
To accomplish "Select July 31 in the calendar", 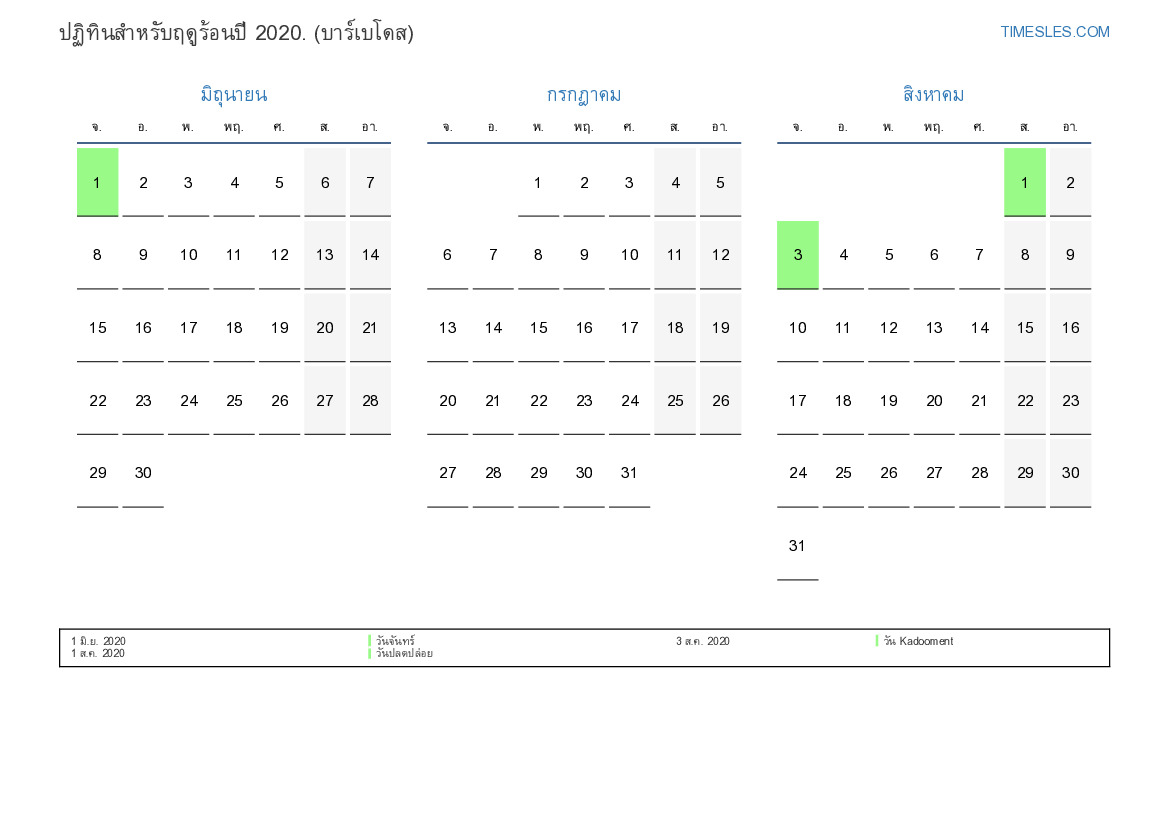I will pos(629,473).
